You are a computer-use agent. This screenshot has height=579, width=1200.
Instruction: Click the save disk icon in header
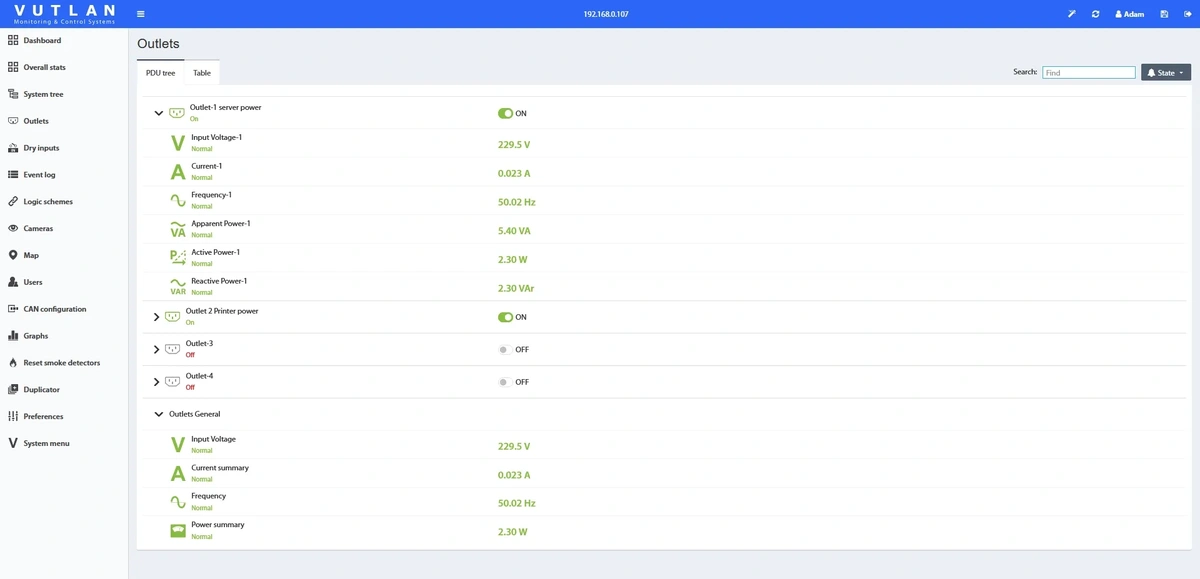pos(1164,14)
